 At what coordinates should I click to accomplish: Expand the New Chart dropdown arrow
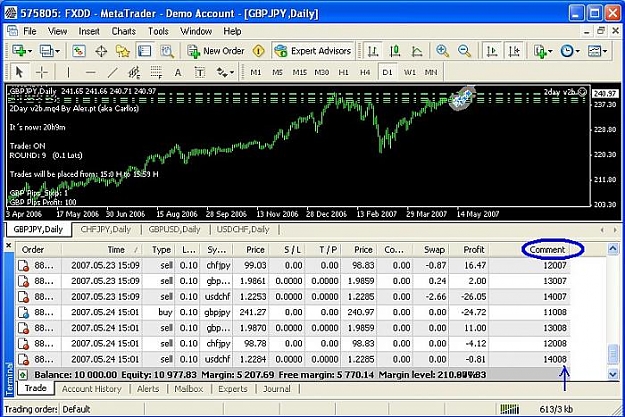pos(30,51)
